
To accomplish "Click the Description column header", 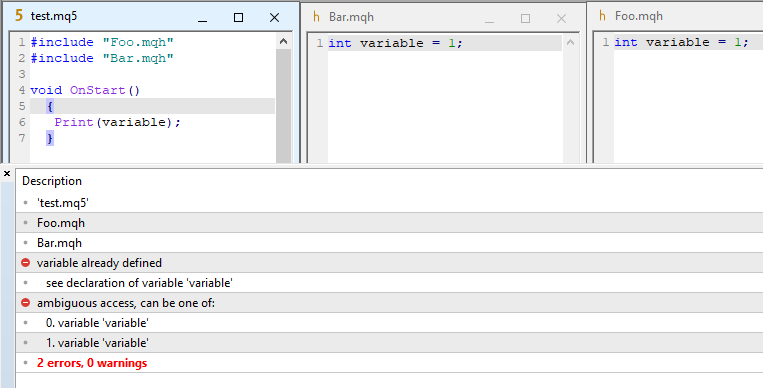I will (52, 181).
